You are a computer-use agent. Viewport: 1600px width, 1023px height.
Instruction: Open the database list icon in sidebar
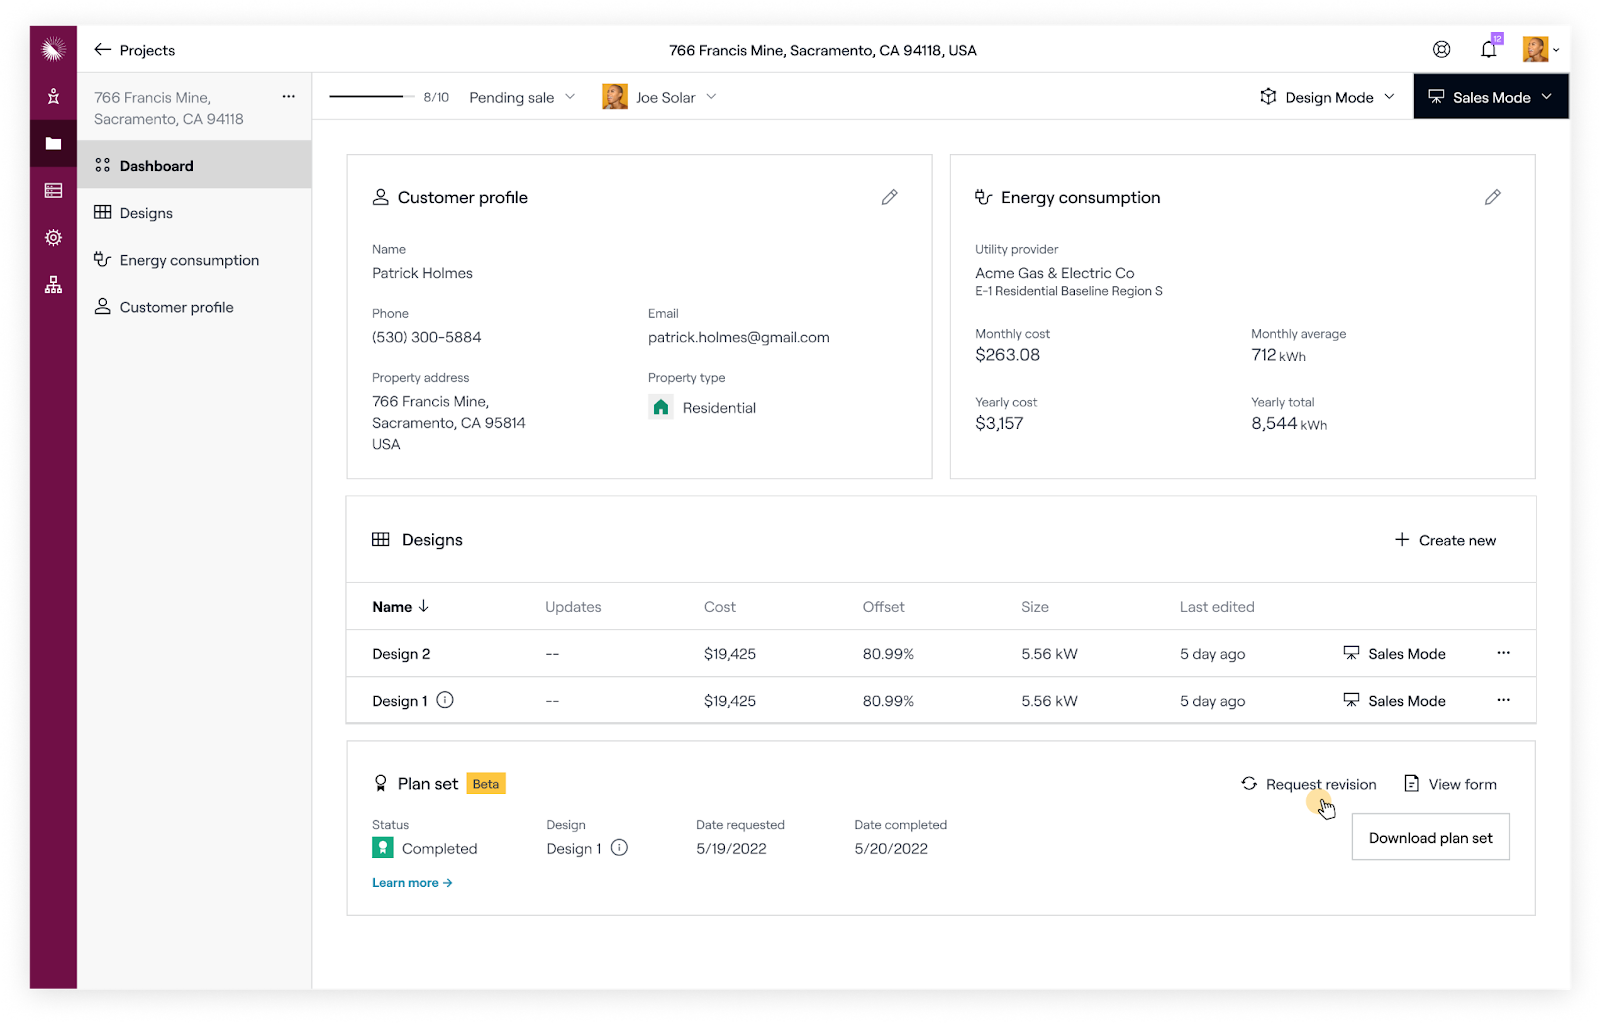point(53,191)
